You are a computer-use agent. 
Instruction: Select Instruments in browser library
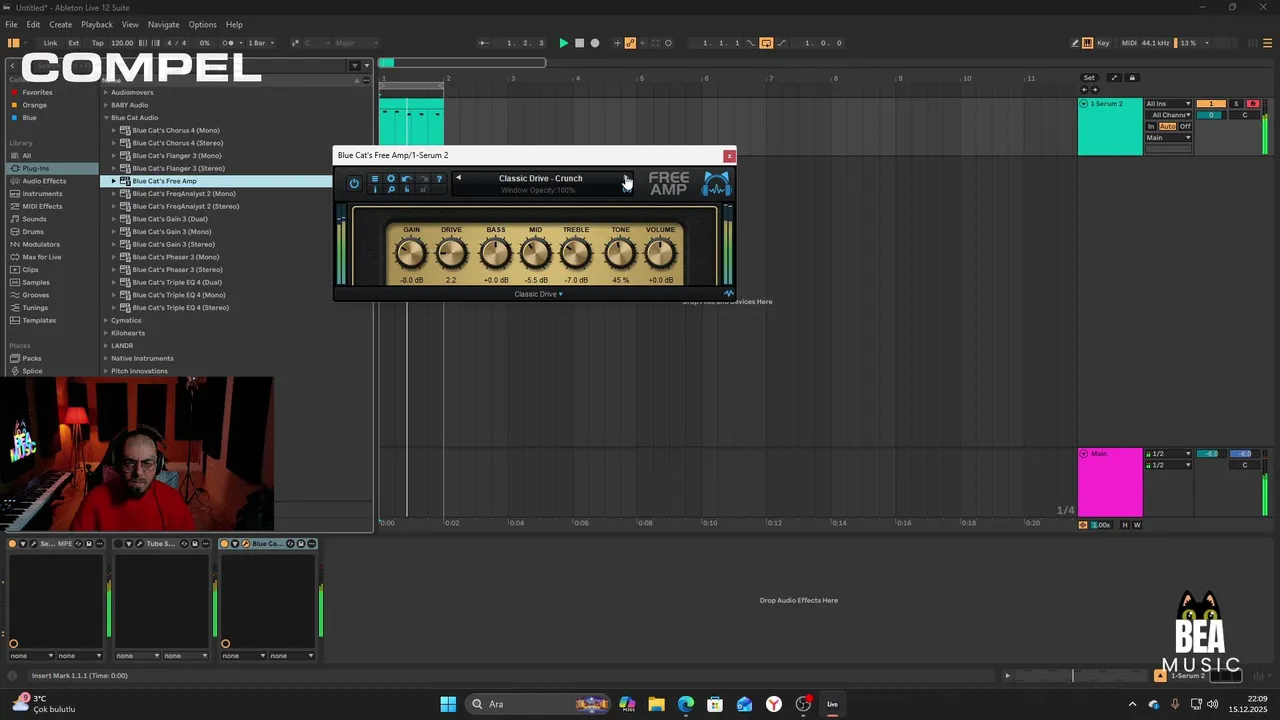point(42,194)
